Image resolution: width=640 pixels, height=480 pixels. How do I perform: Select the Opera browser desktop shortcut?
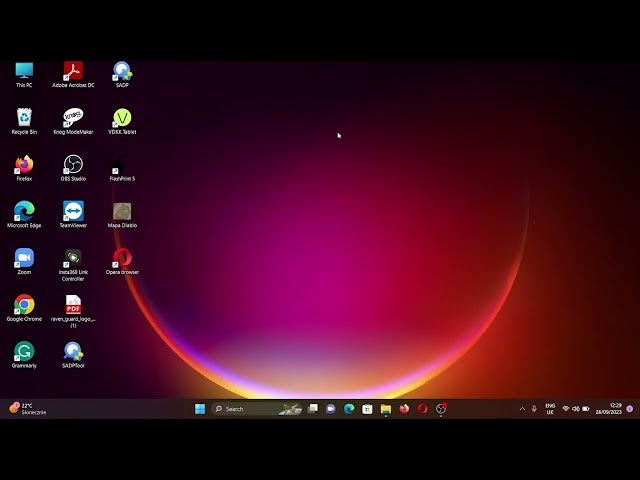pyautogui.click(x=122, y=262)
